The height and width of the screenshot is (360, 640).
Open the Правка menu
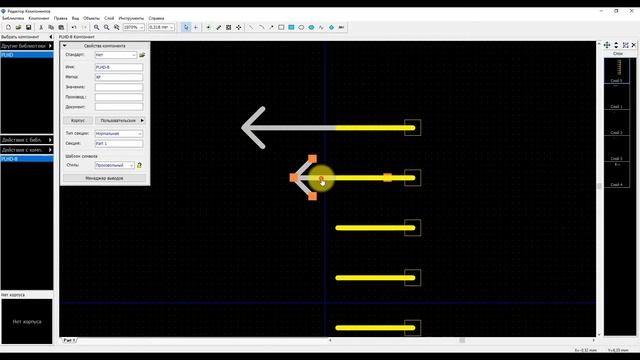(x=60, y=18)
